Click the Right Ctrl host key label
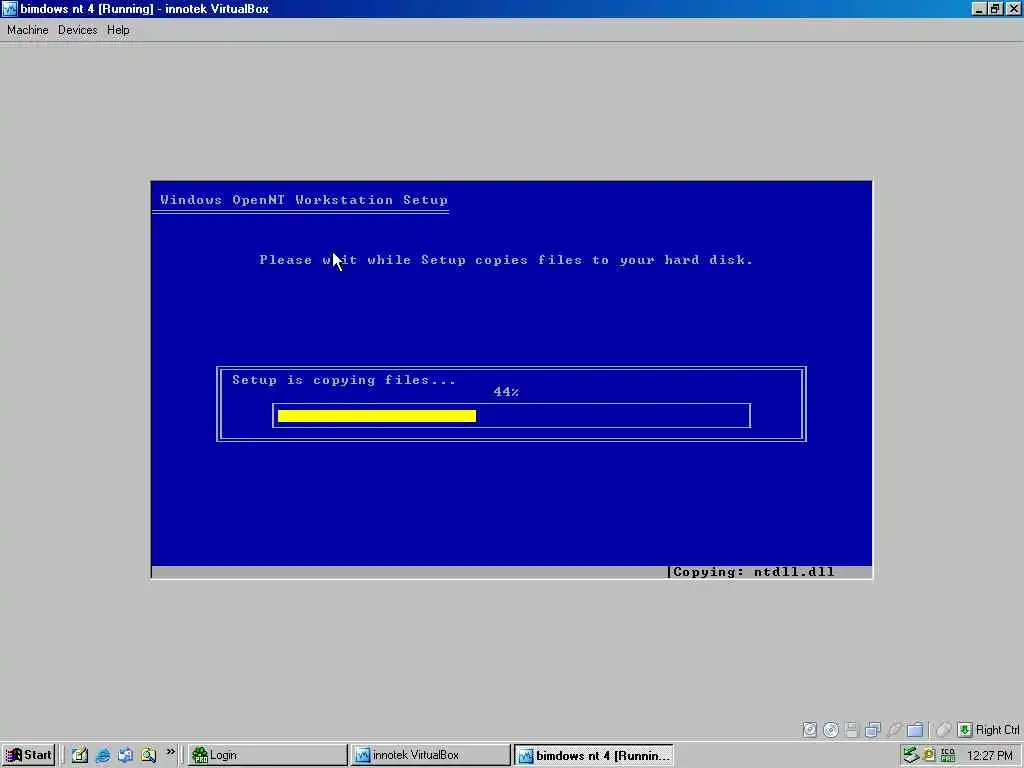Image resolution: width=1024 pixels, height=768 pixels. pos(997,729)
